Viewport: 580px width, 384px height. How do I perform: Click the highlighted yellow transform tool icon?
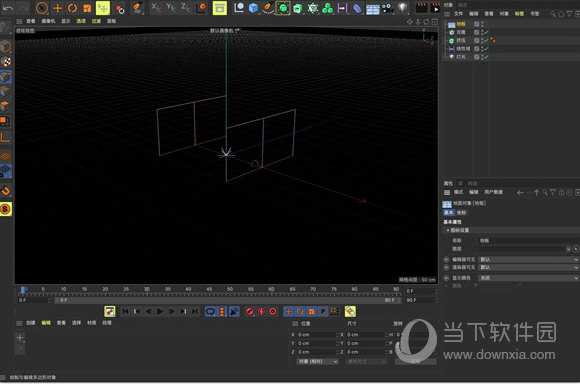point(103,8)
